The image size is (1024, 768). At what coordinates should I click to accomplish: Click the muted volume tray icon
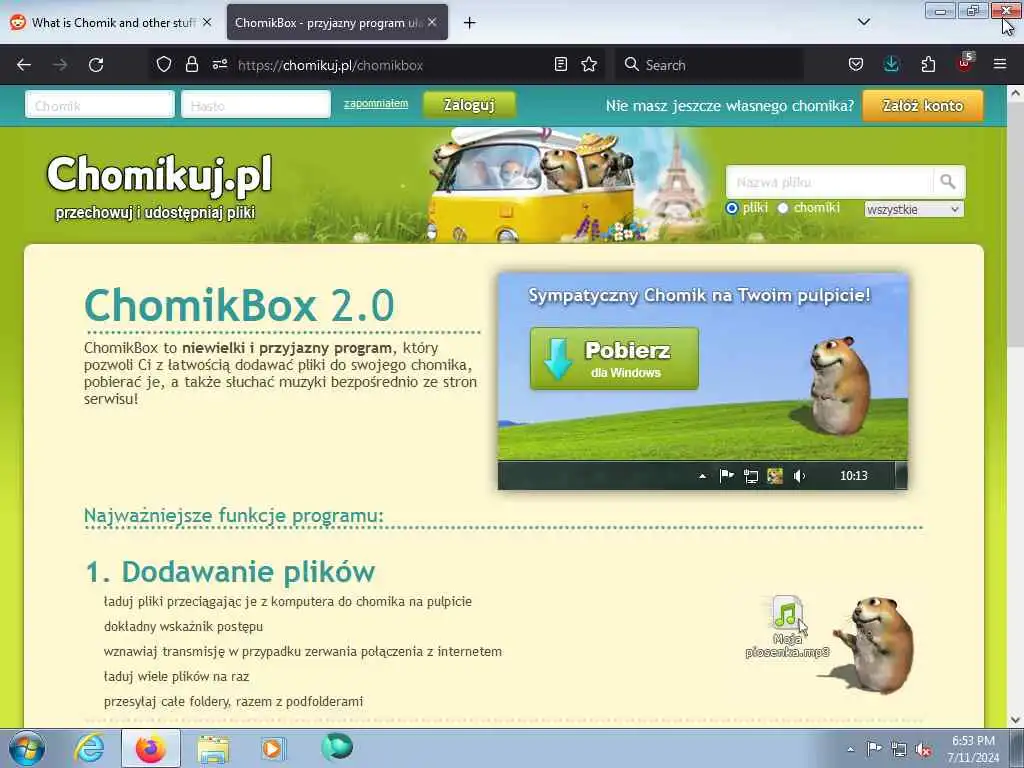click(x=923, y=749)
